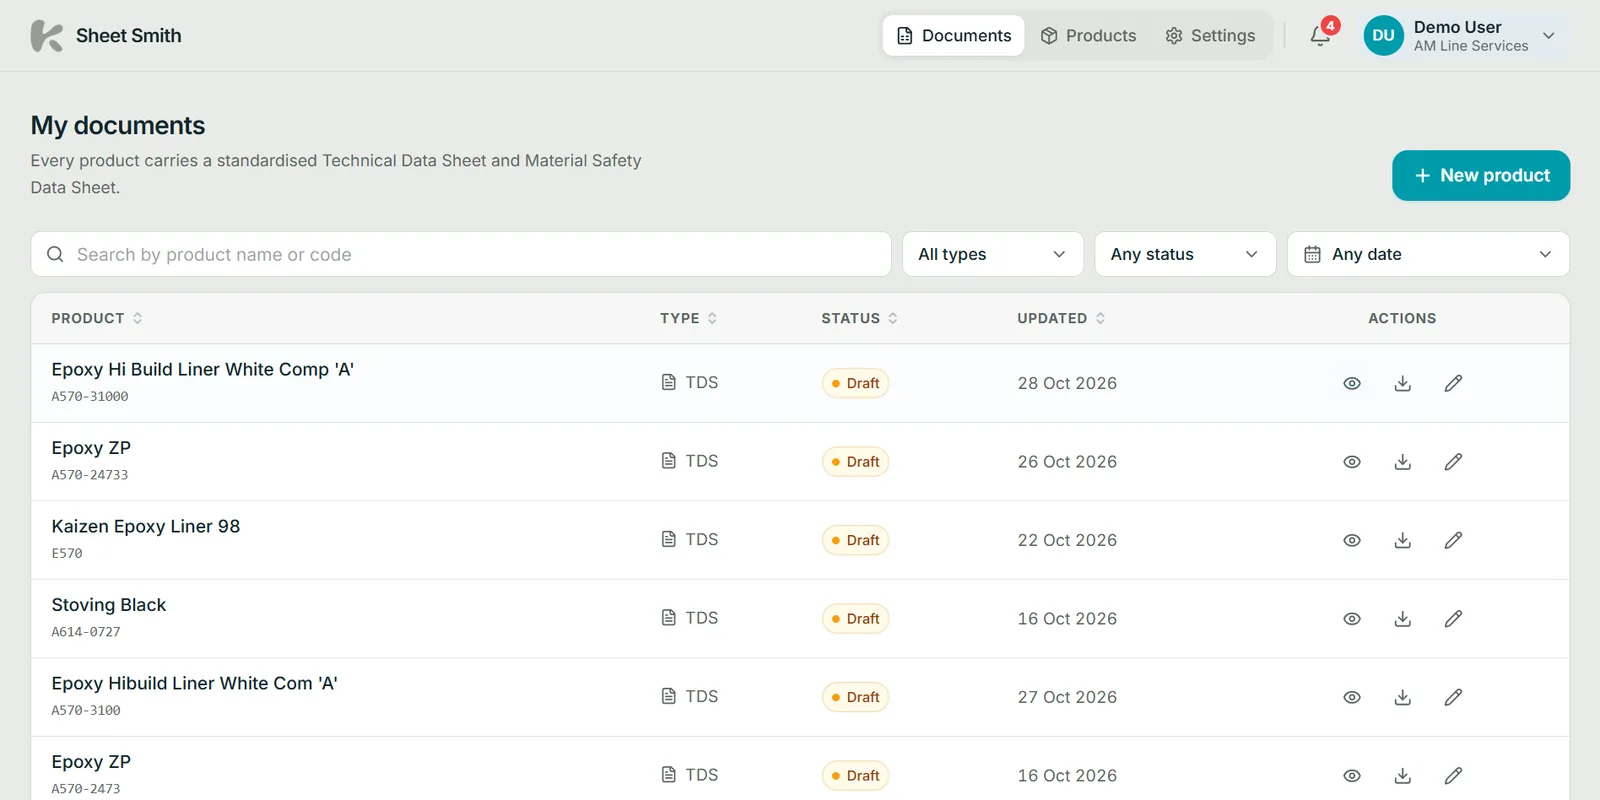This screenshot has height=800, width=1600.
Task: Edit the Epoxy Hi Build Liner White Comp 'A' document
Action: [1453, 383]
